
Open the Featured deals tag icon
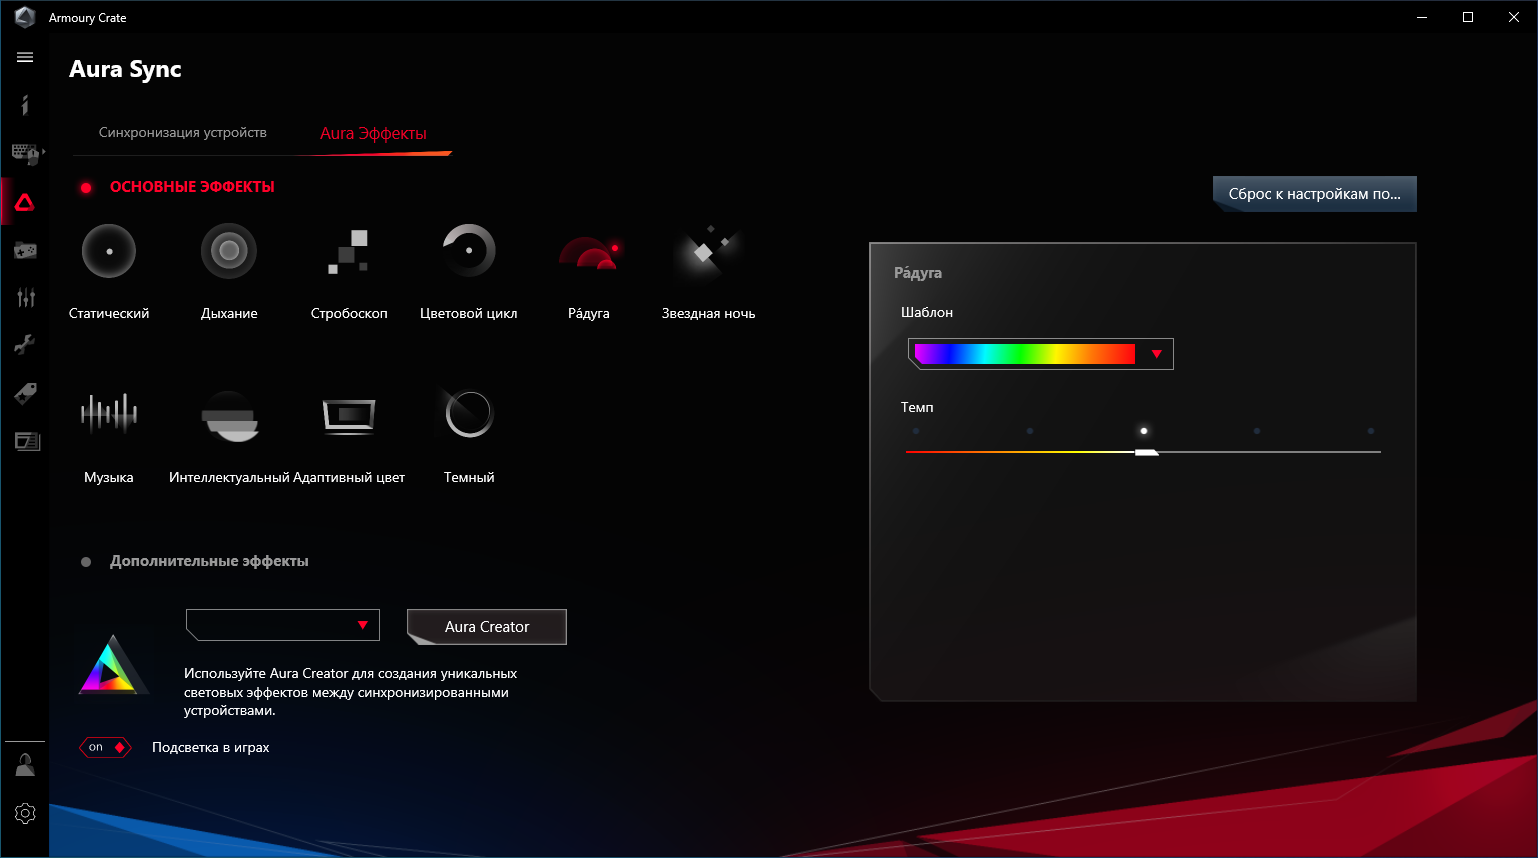(25, 393)
